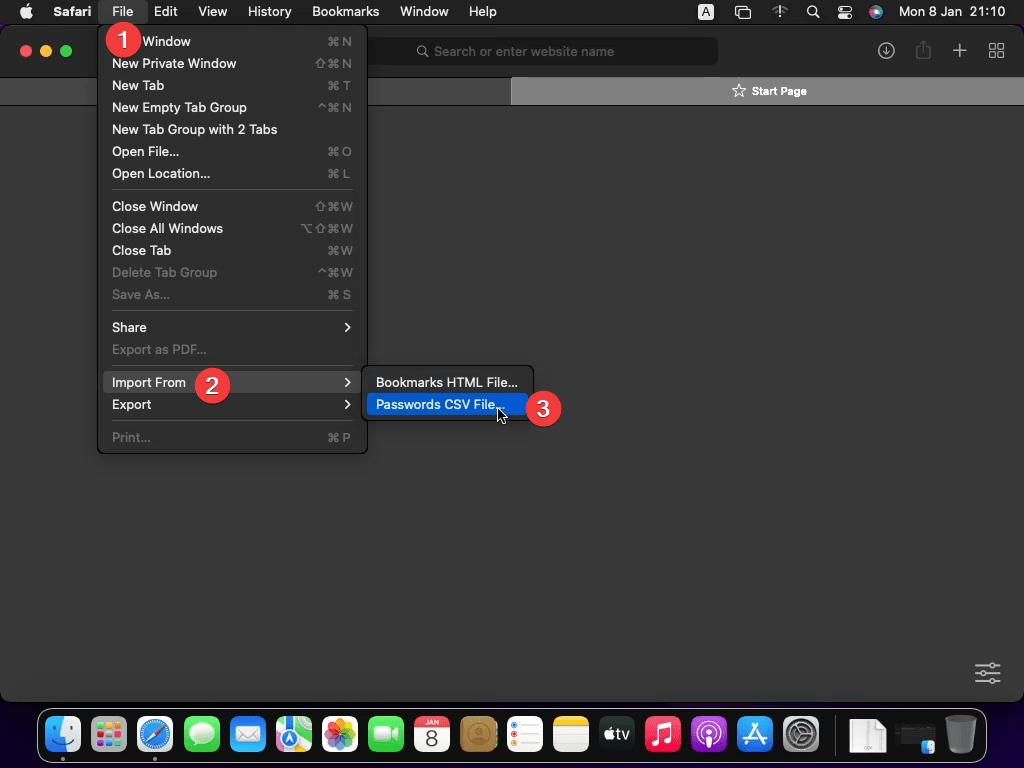Show the tab overview grid icon
Image resolution: width=1024 pixels, height=768 pixels.
coord(996,51)
